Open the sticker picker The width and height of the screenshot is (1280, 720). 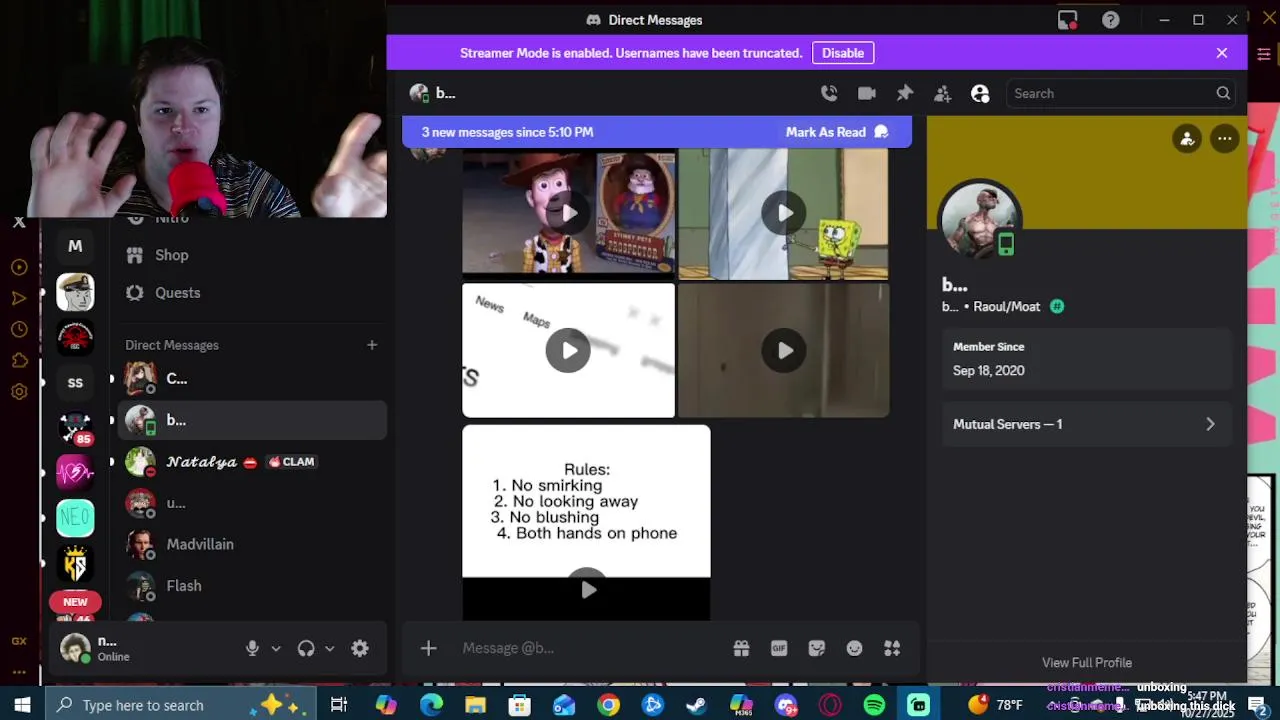pyautogui.click(x=817, y=648)
